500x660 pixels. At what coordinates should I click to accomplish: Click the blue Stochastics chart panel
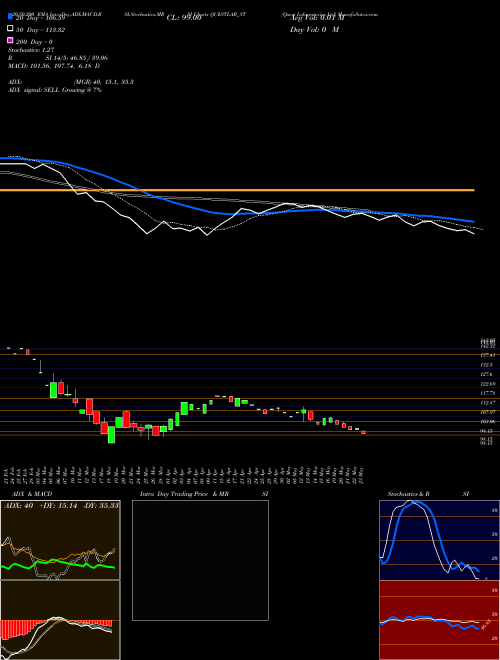coord(439,540)
